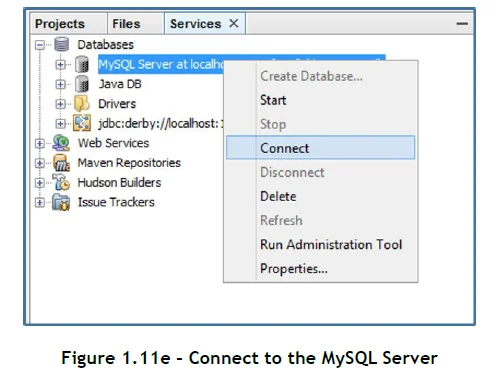Choose Delete in the context menu

pos(321,196)
